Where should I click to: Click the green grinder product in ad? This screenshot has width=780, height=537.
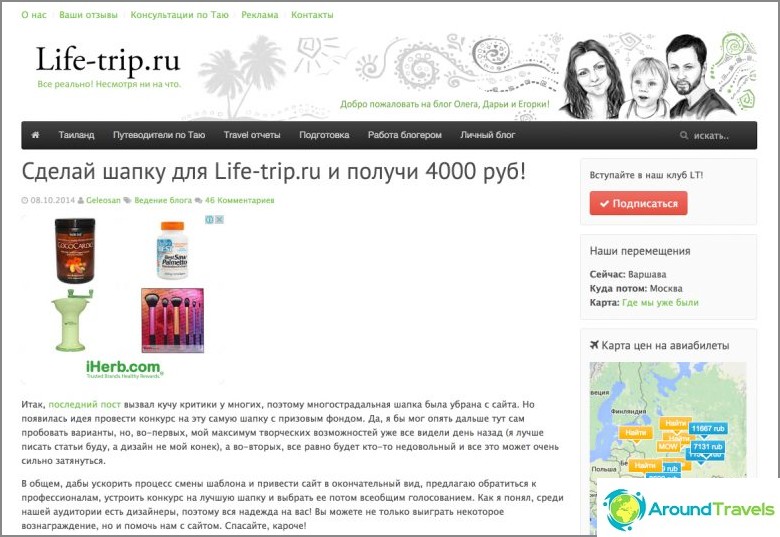point(72,320)
